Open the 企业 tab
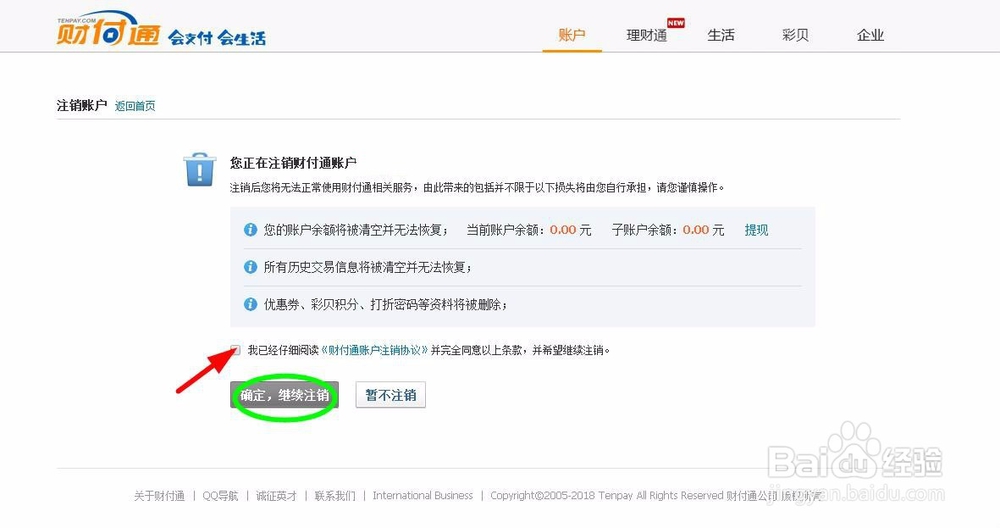The height and width of the screenshot is (528, 1000). click(870, 35)
